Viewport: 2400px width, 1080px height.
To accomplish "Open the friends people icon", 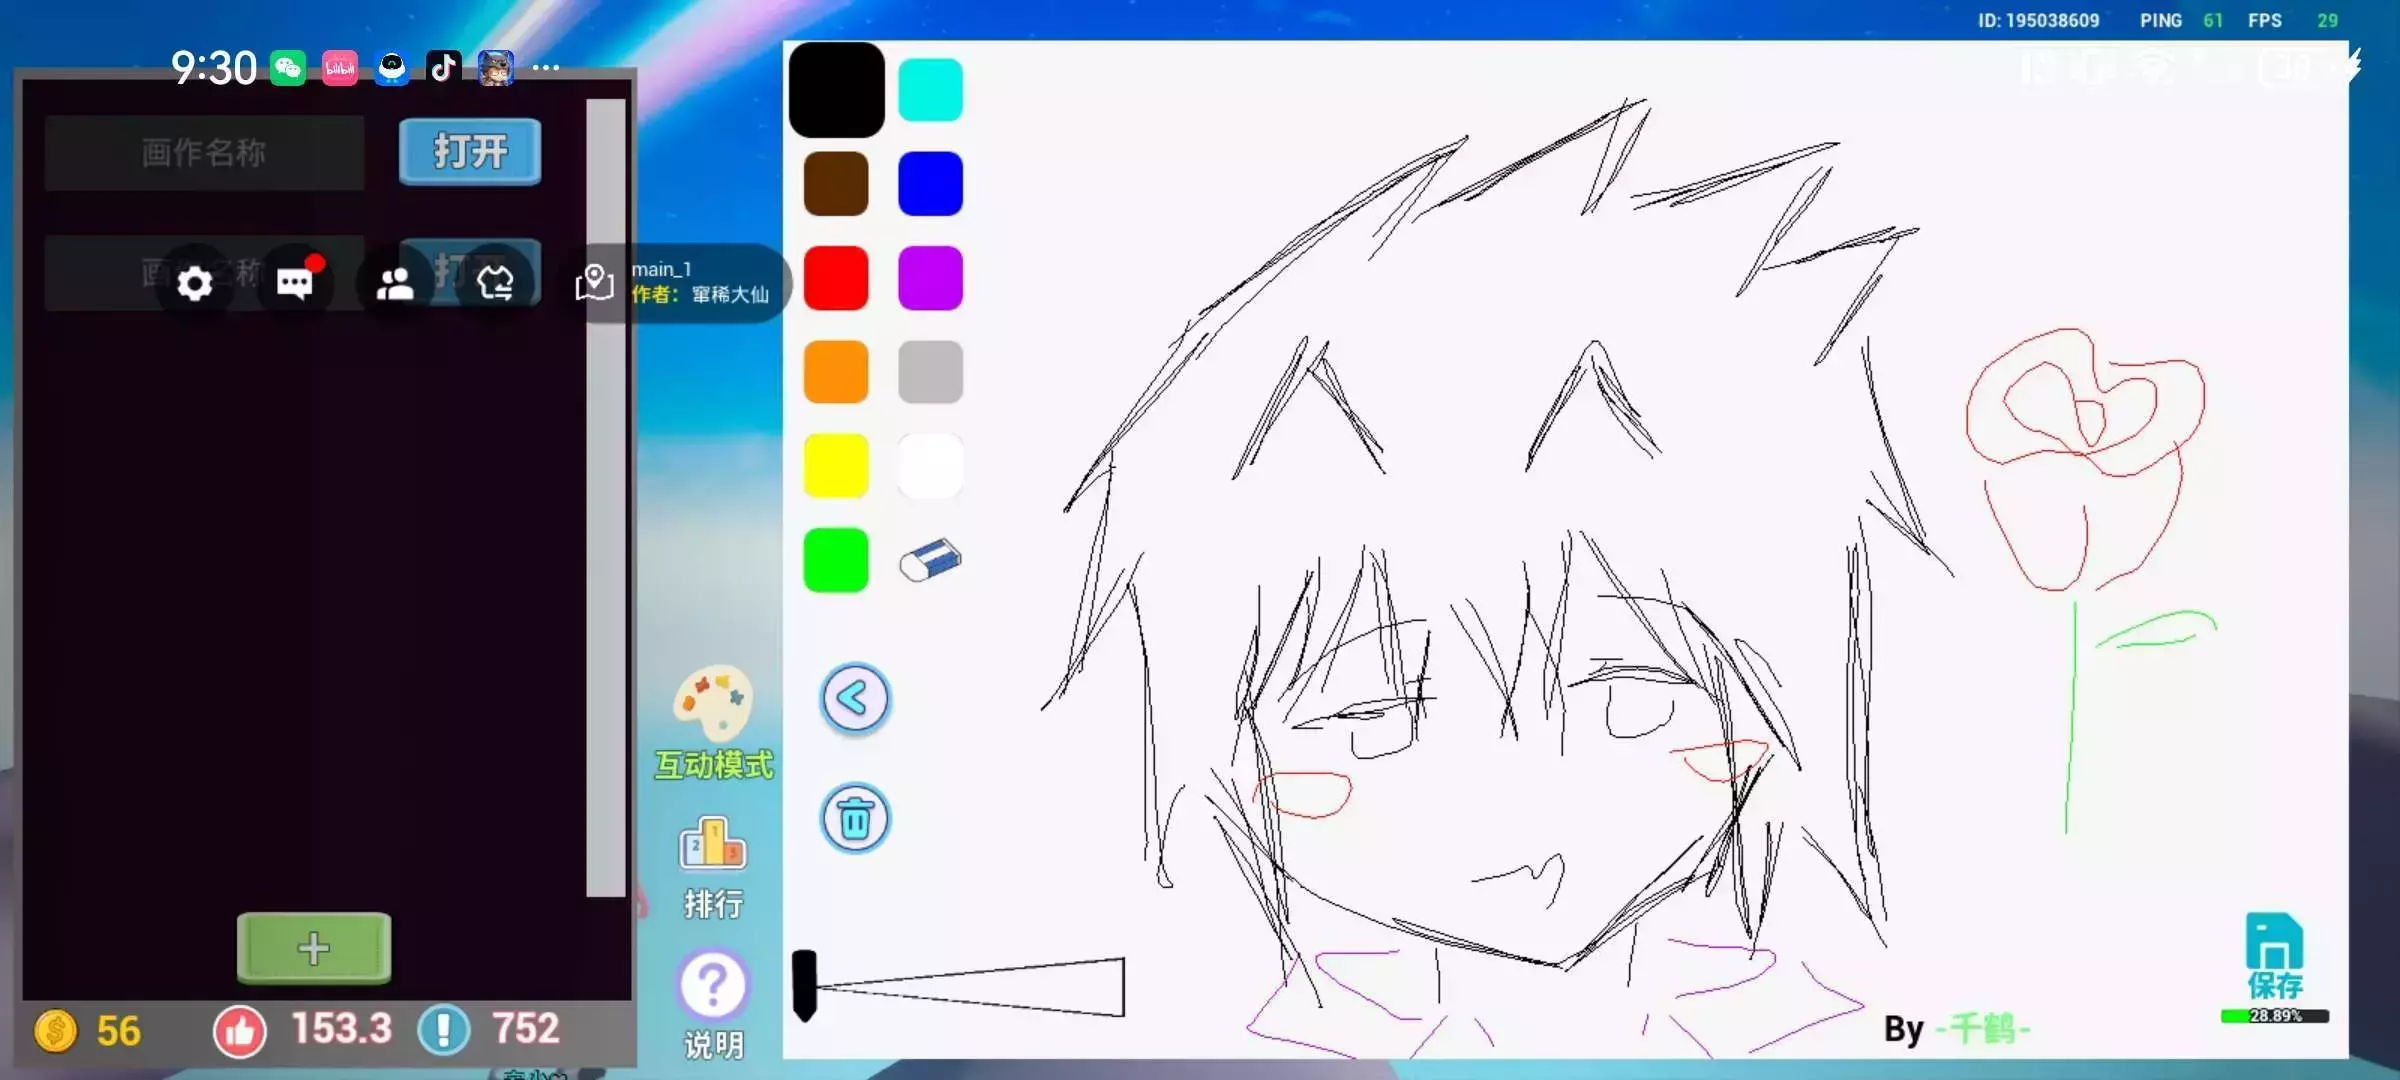I will pos(395,285).
